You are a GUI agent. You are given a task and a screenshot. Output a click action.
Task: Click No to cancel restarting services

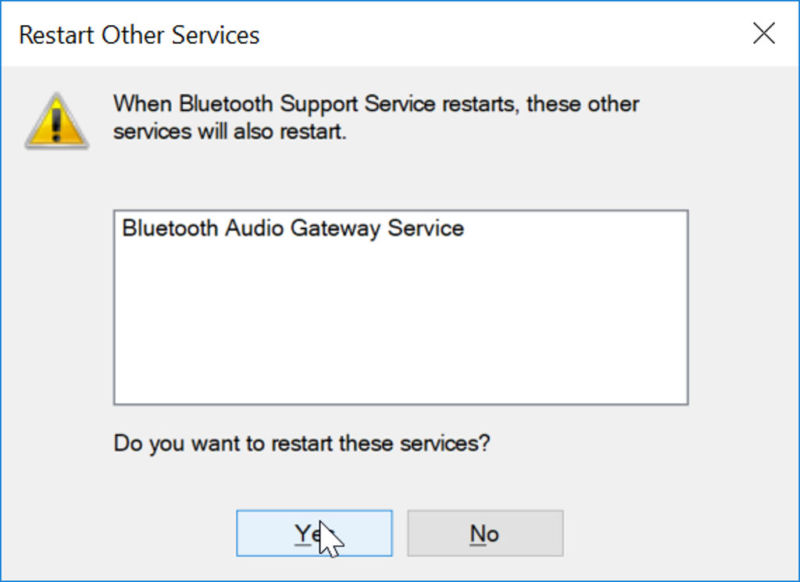pos(486,532)
